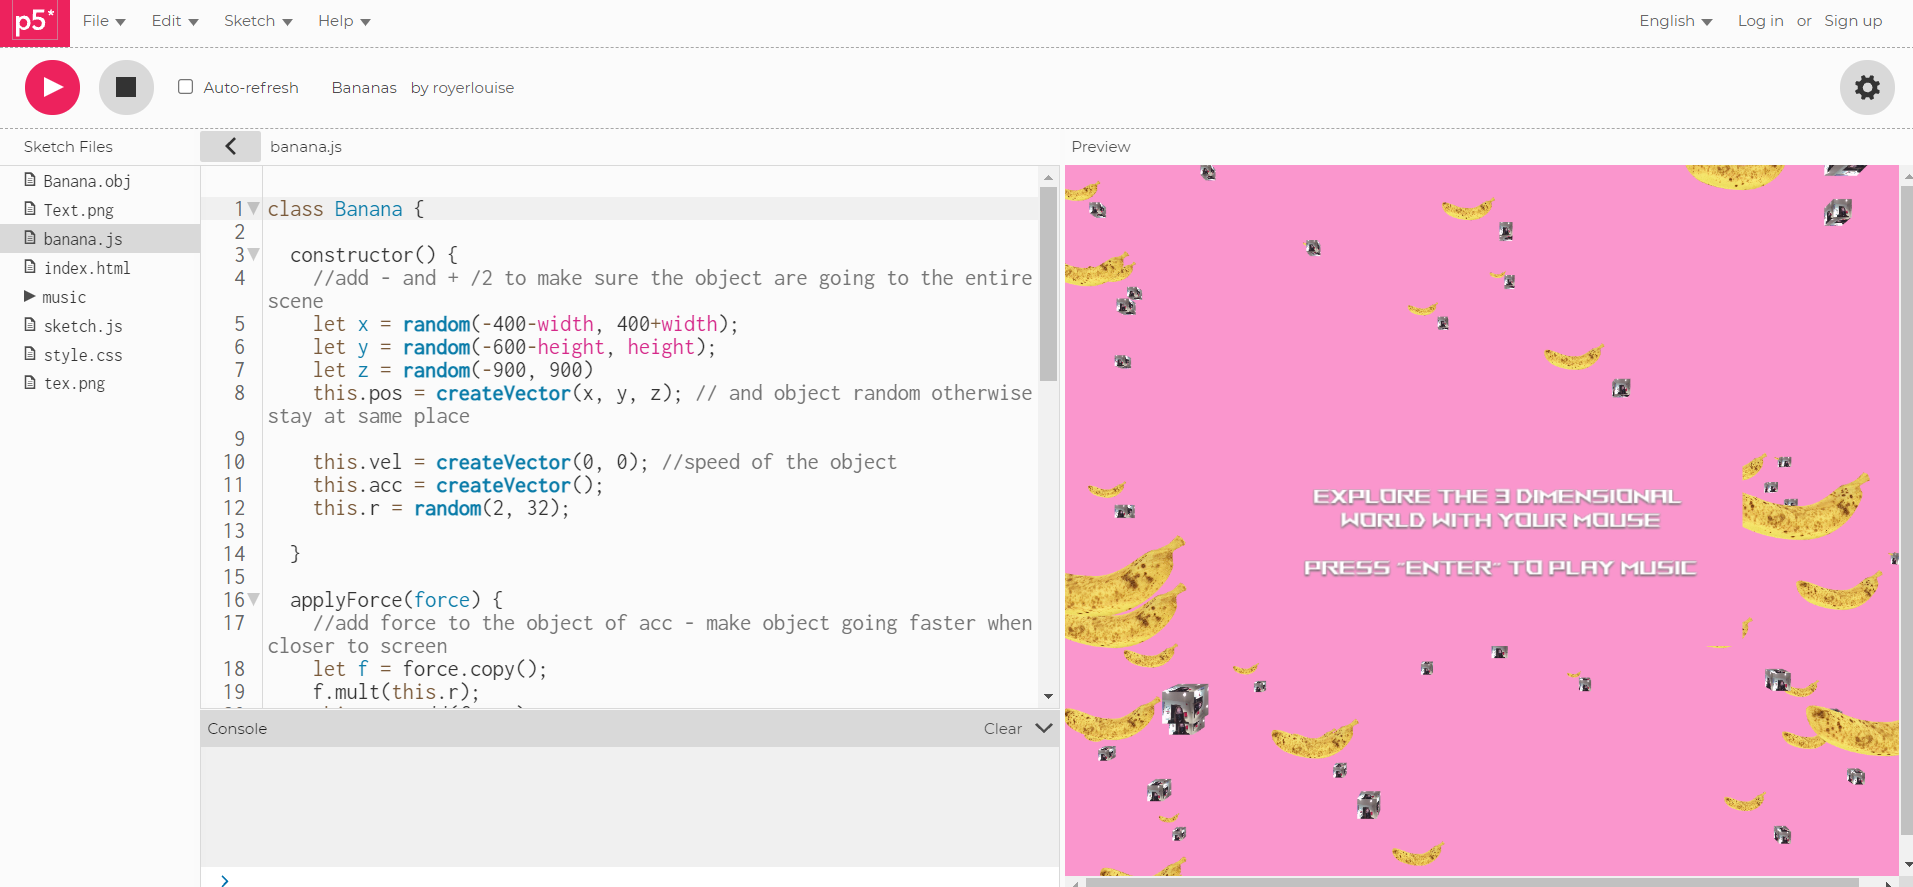
Task: Click the Log in link
Action: (1760, 21)
